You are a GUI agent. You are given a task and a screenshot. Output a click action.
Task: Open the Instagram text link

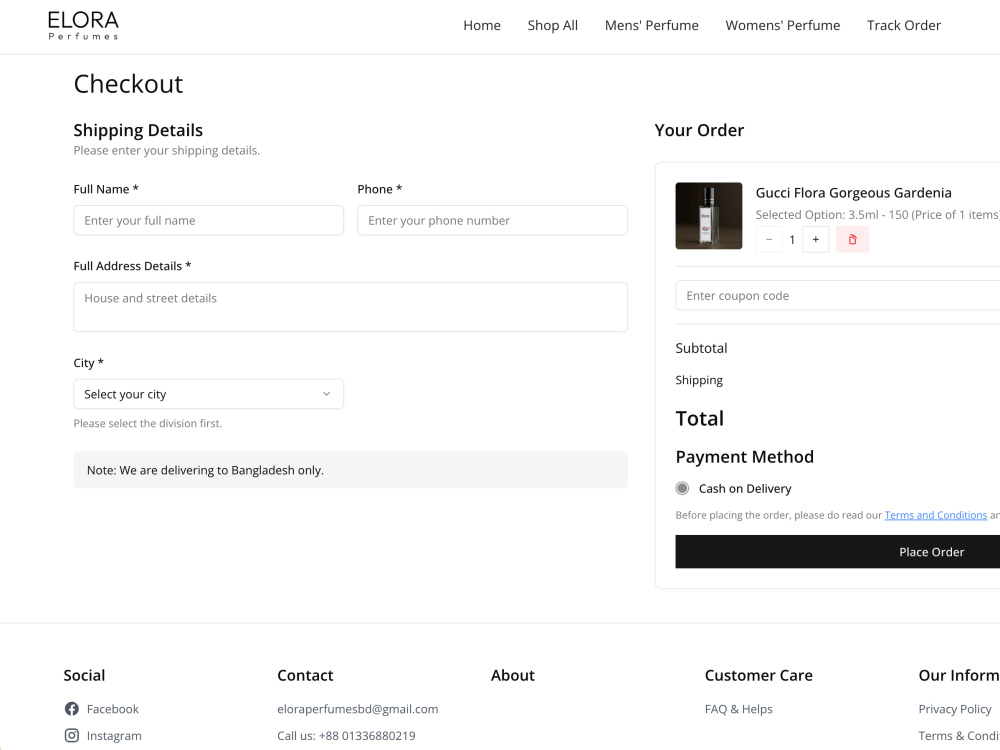(114, 736)
